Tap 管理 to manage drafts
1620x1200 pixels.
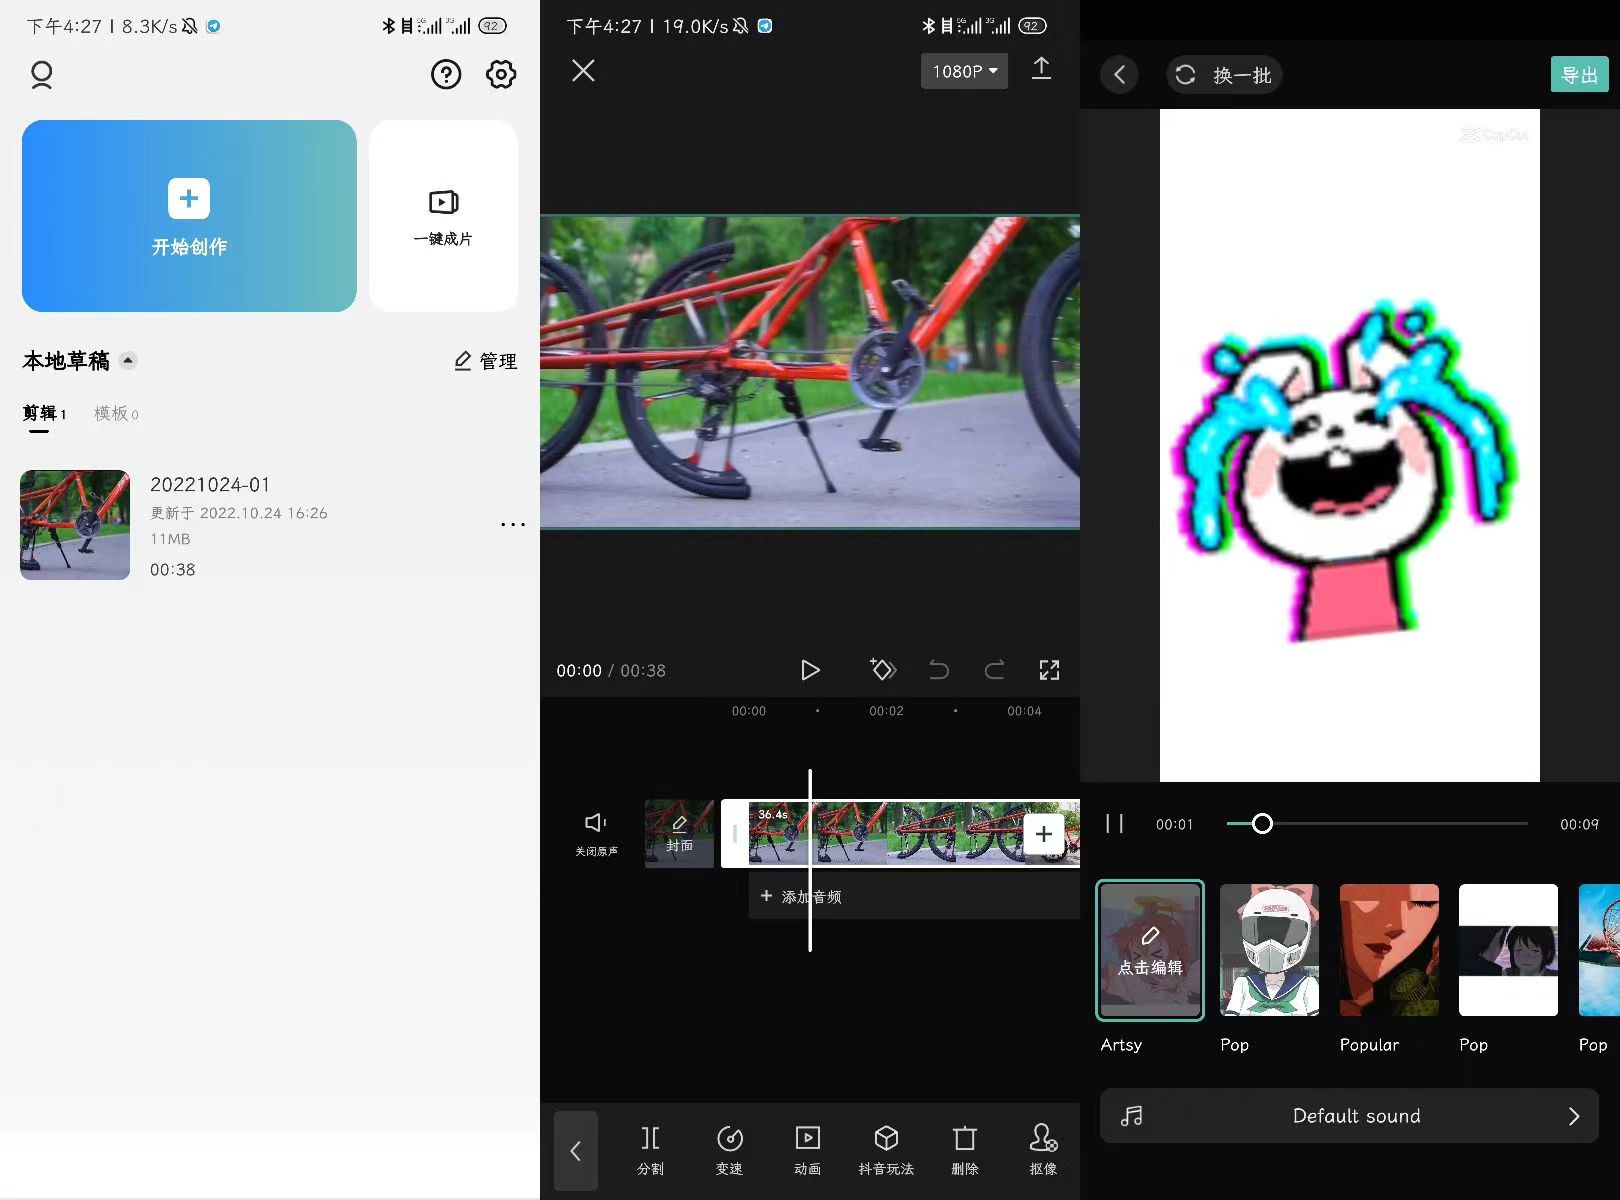tap(486, 361)
